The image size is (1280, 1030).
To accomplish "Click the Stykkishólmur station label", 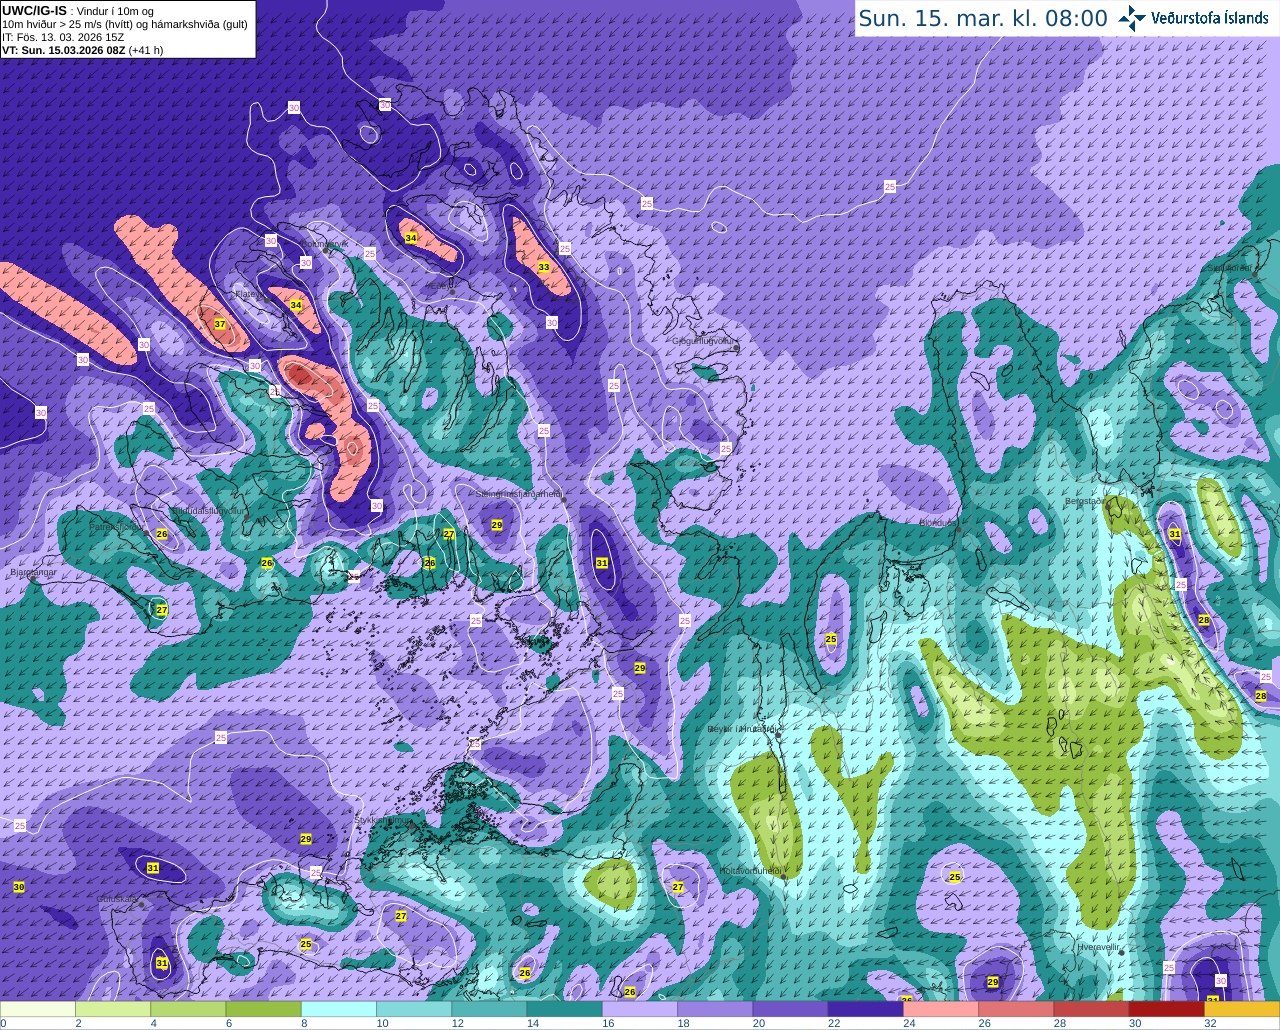I will 383,819.
